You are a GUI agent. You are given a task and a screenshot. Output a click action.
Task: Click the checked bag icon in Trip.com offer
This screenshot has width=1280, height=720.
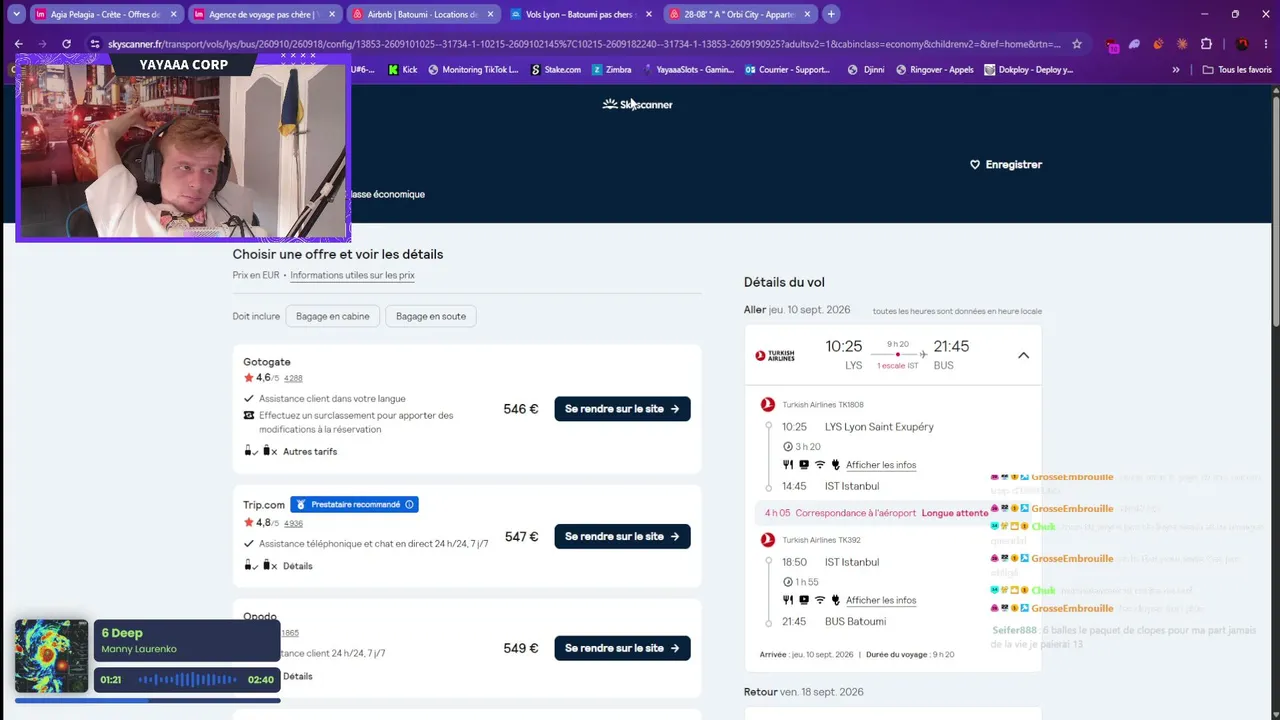(269, 566)
